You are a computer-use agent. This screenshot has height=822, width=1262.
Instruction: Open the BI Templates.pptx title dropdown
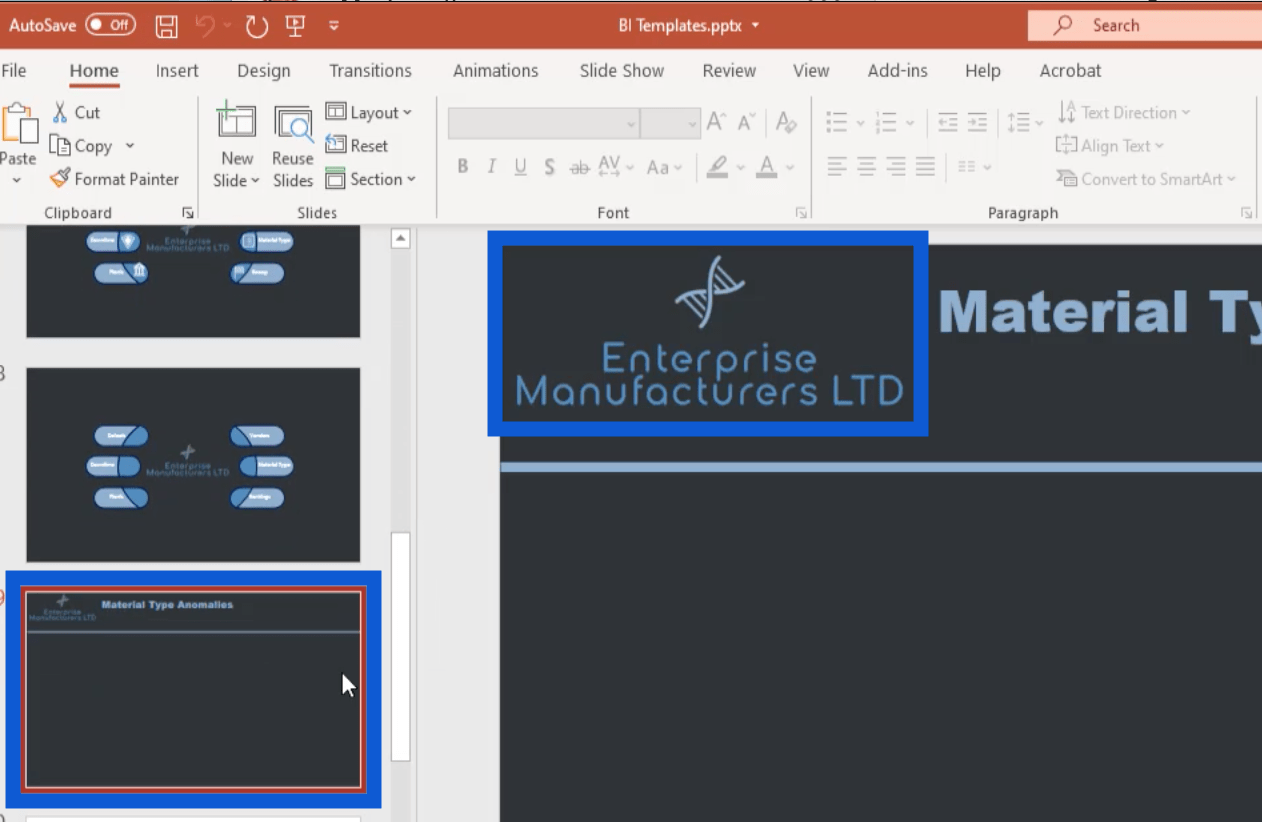755,26
